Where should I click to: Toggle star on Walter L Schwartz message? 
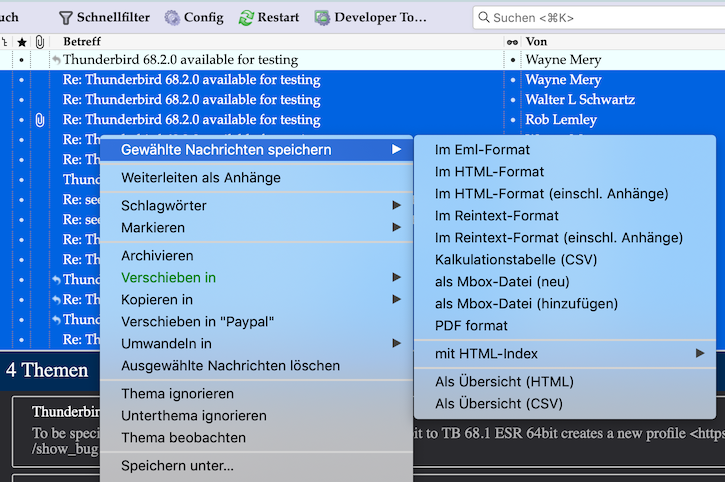point(22,100)
